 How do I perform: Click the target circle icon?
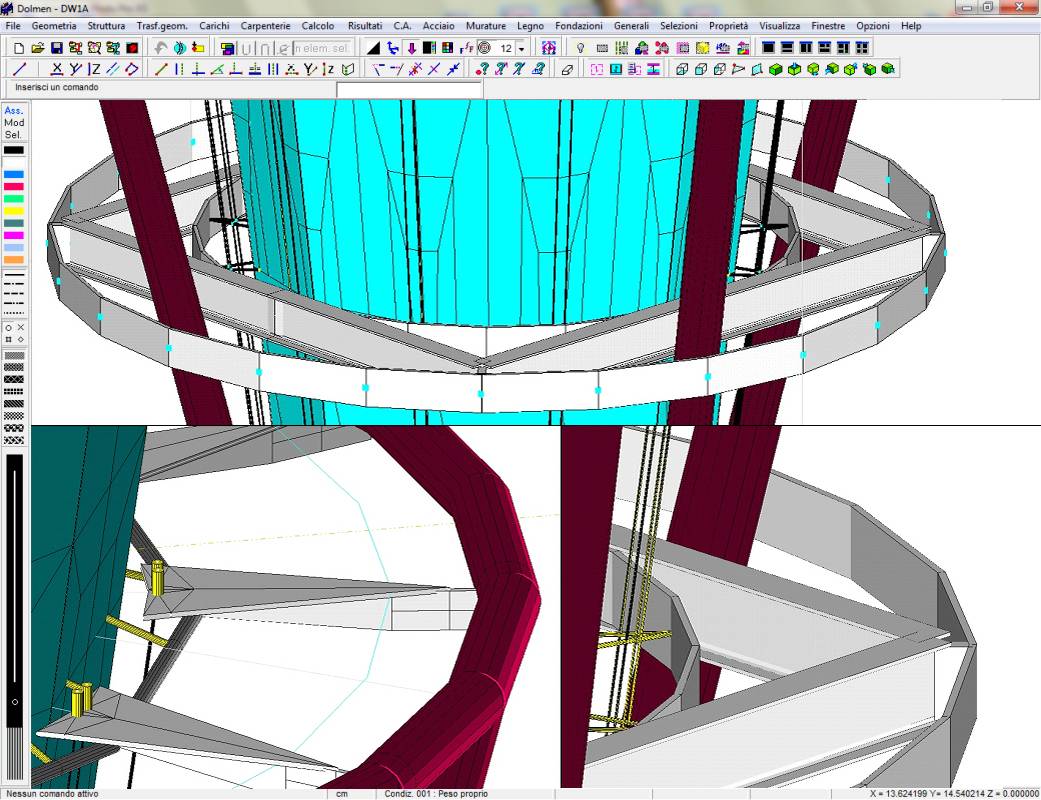(x=485, y=48)
